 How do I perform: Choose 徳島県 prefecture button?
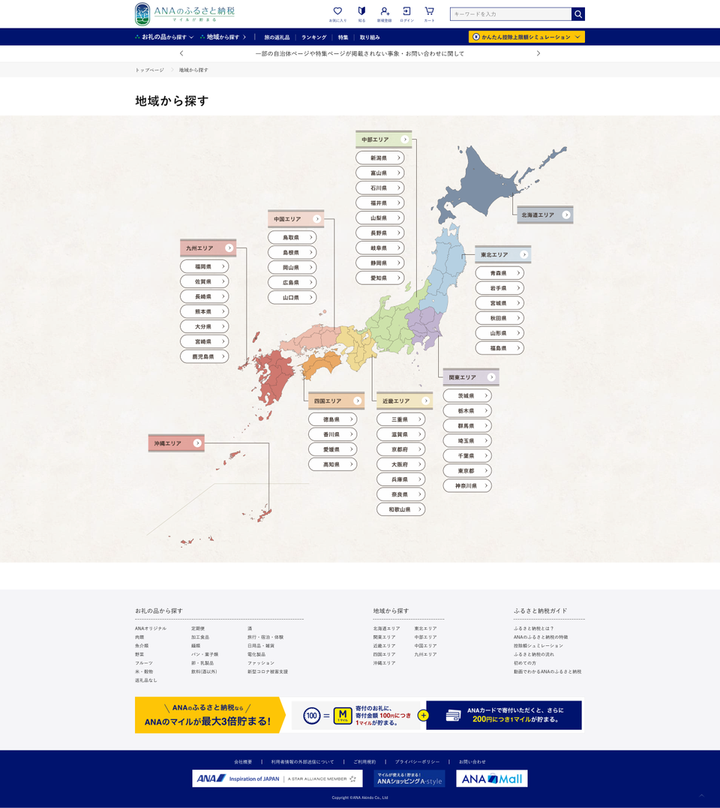333,419
